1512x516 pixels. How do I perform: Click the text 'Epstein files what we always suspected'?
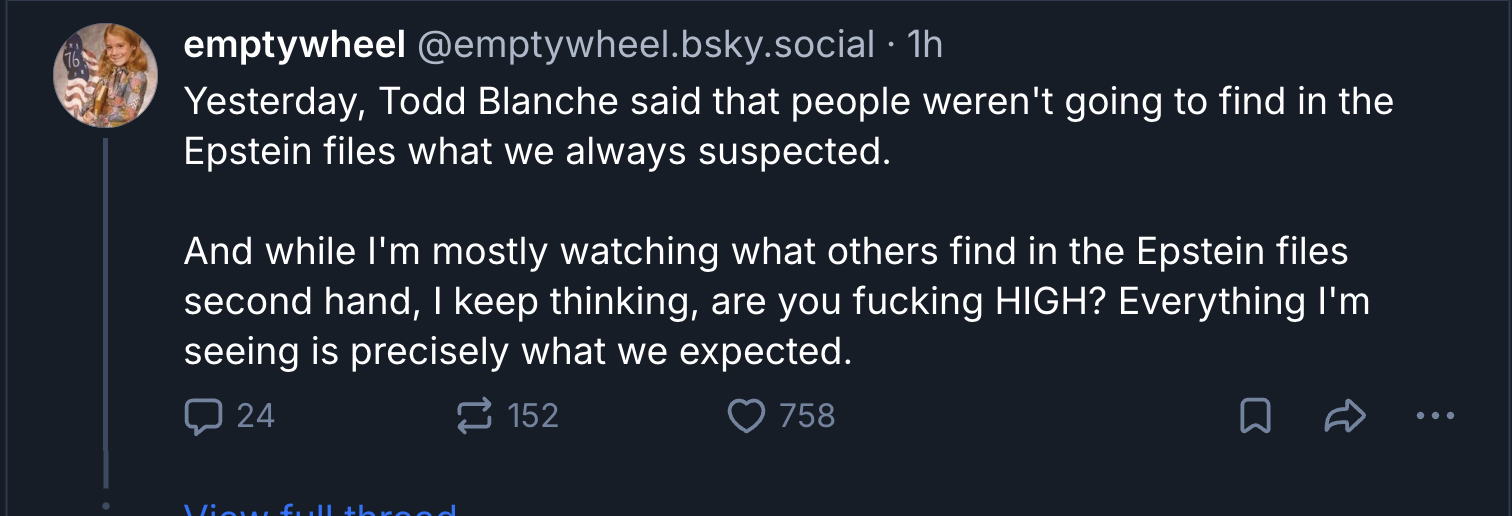point(536,152)
